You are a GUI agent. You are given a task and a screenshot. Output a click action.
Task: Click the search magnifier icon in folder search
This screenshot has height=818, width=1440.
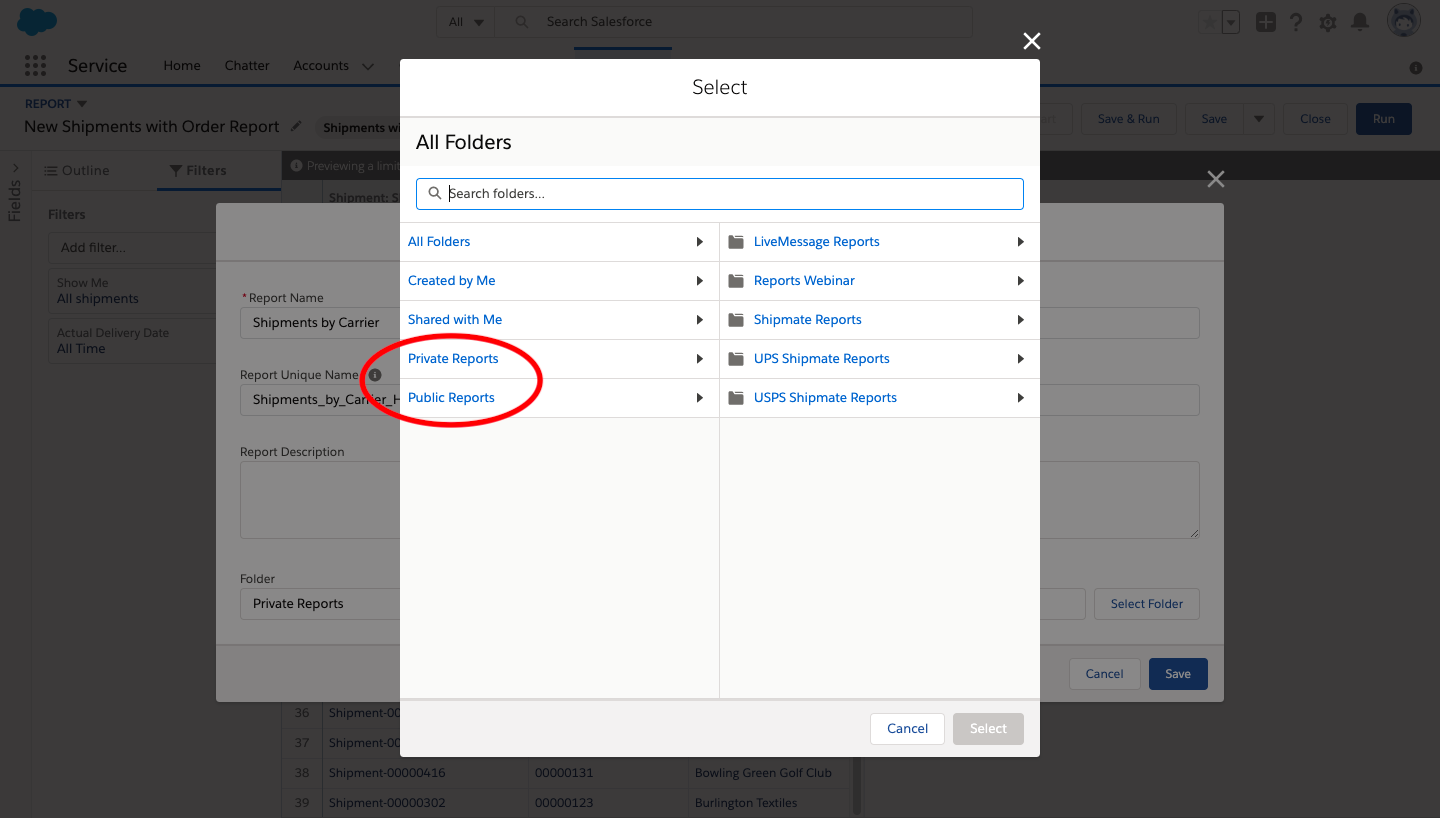pos(434,194)
